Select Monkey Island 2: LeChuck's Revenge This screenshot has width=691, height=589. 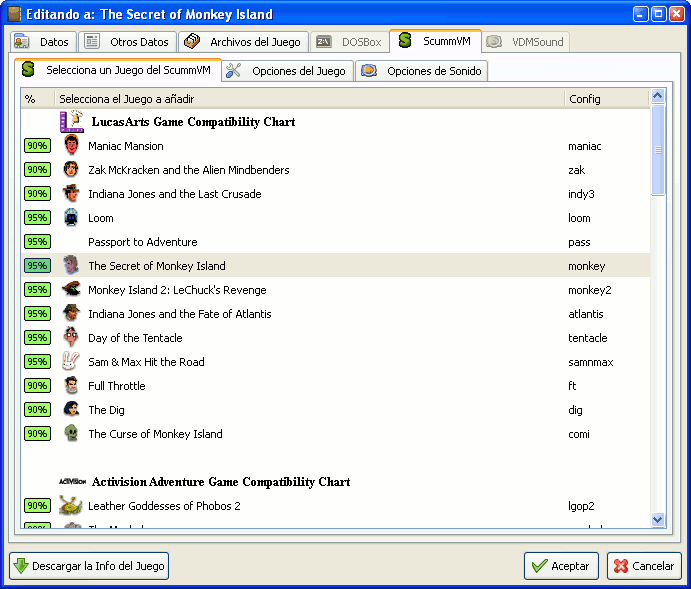177,290
